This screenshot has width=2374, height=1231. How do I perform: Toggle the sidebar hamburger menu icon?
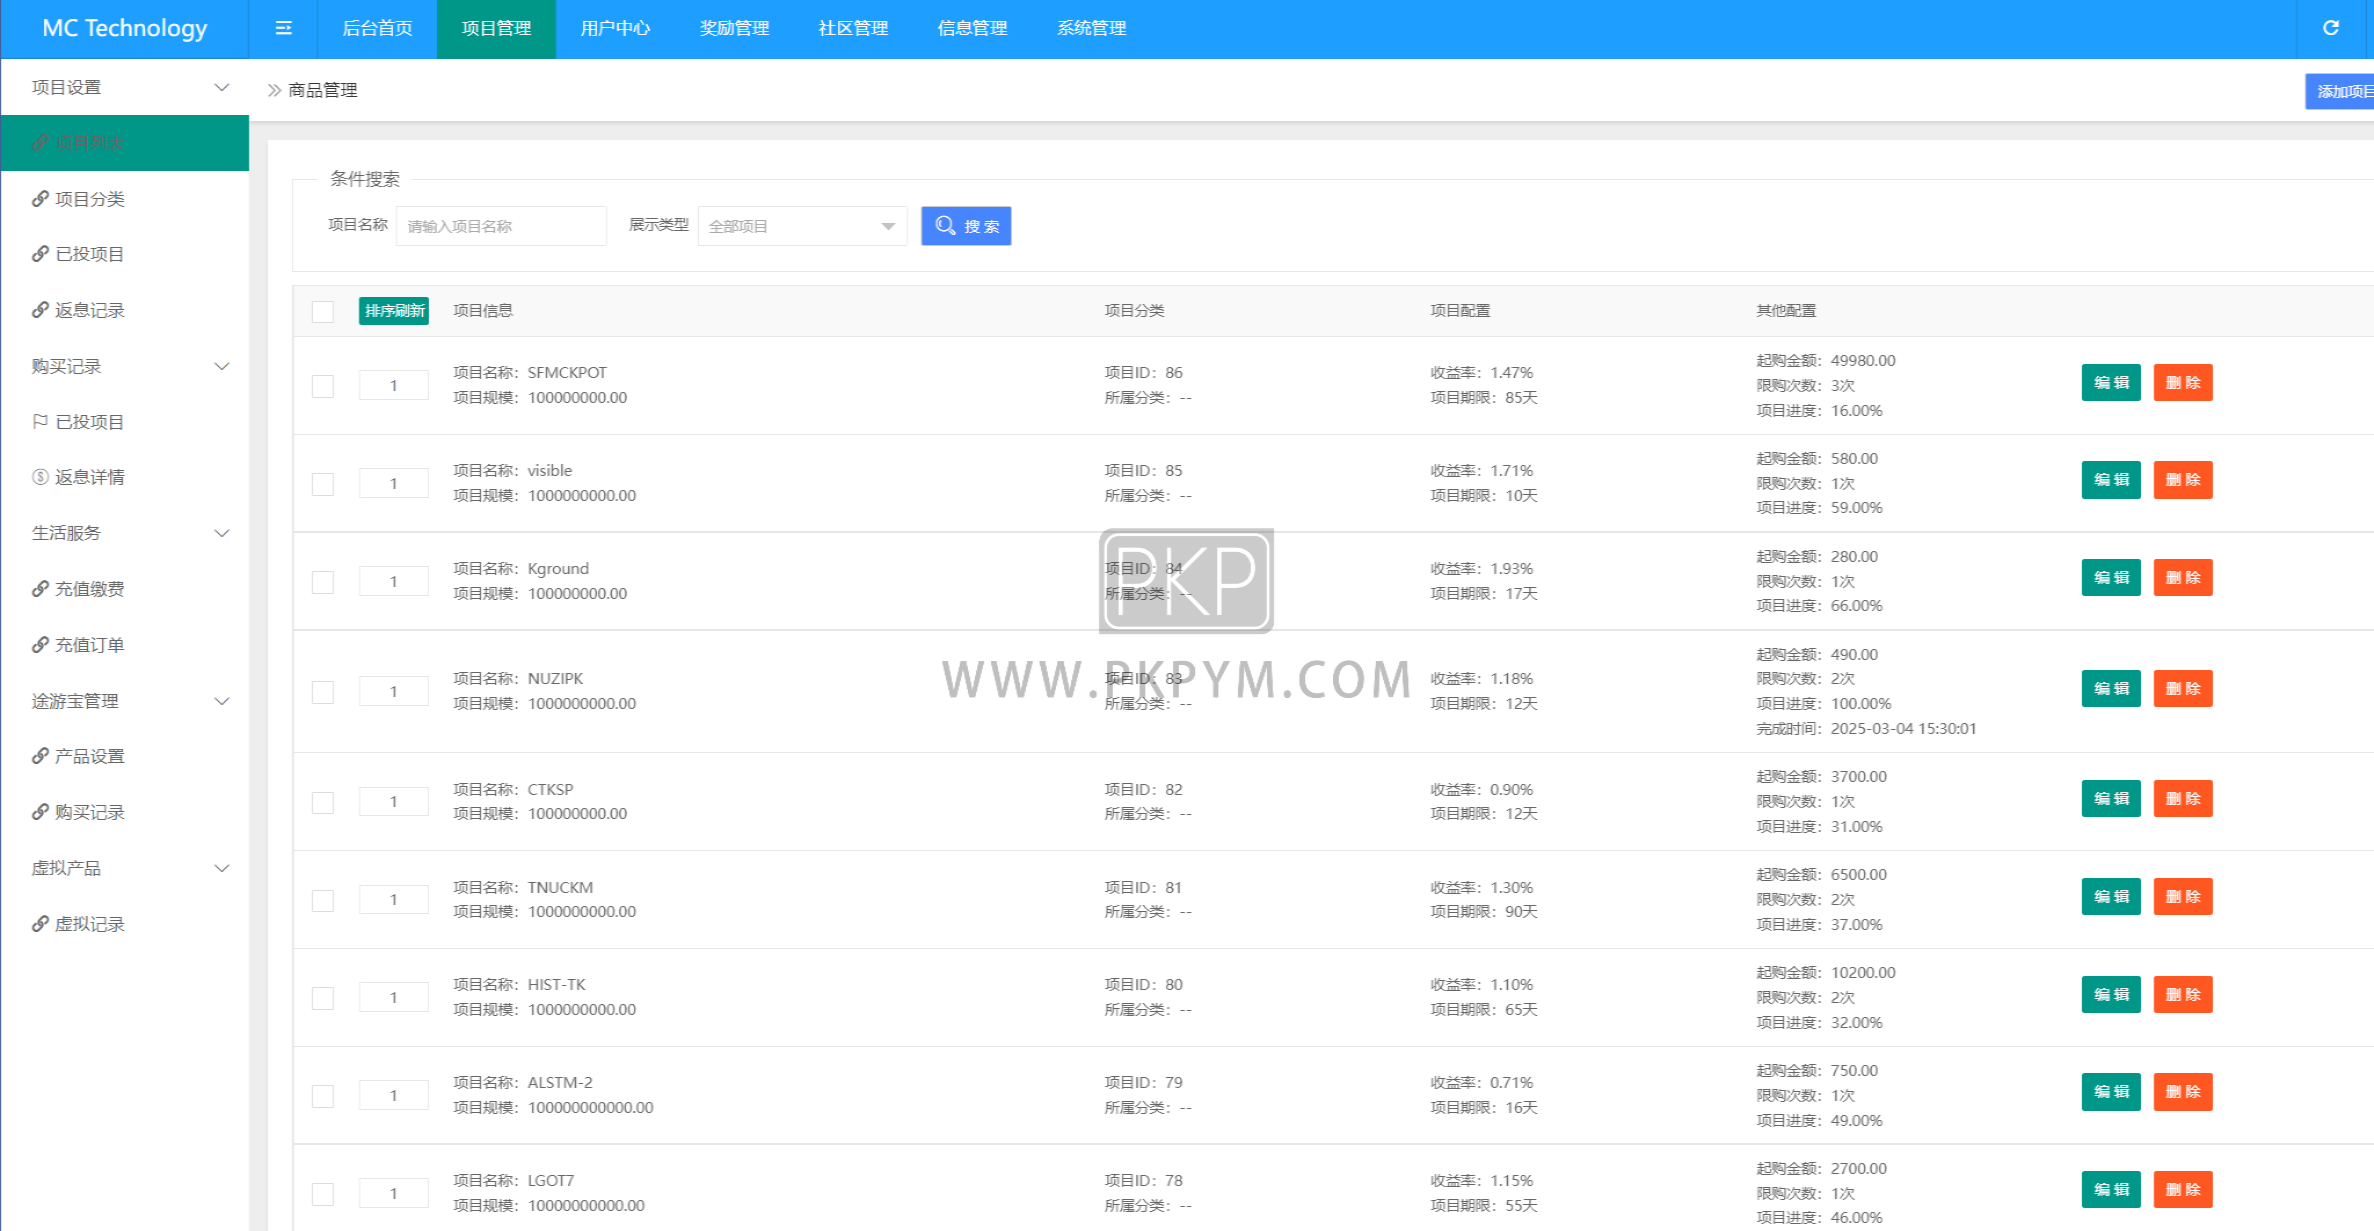[x=283, y=28]
